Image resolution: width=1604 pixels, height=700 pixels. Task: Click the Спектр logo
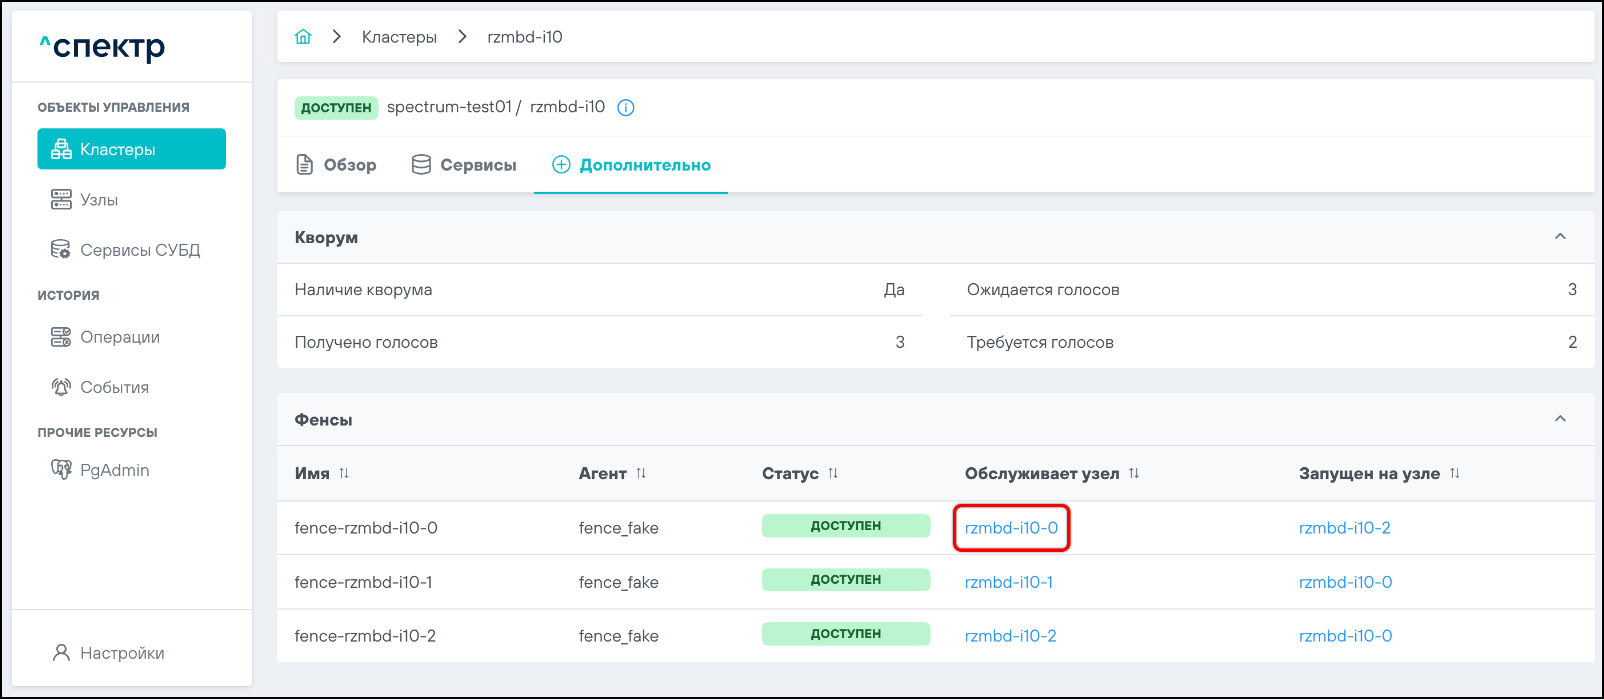[x=102, y=46]
